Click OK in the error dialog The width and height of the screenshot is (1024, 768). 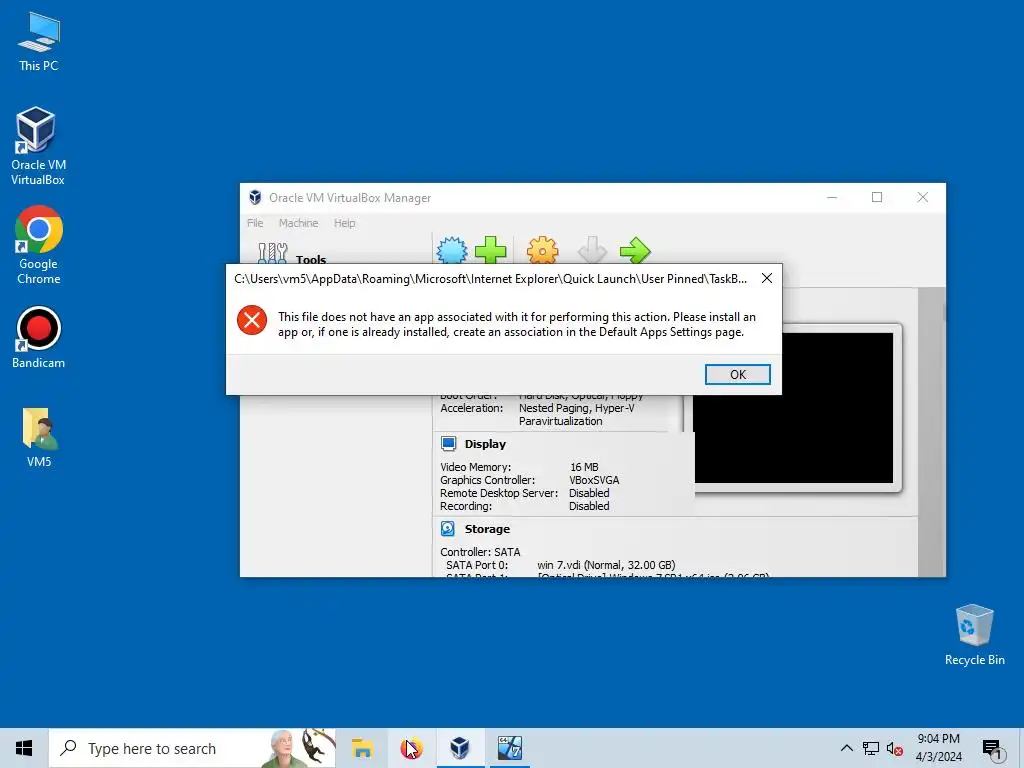tap(737, 374)
